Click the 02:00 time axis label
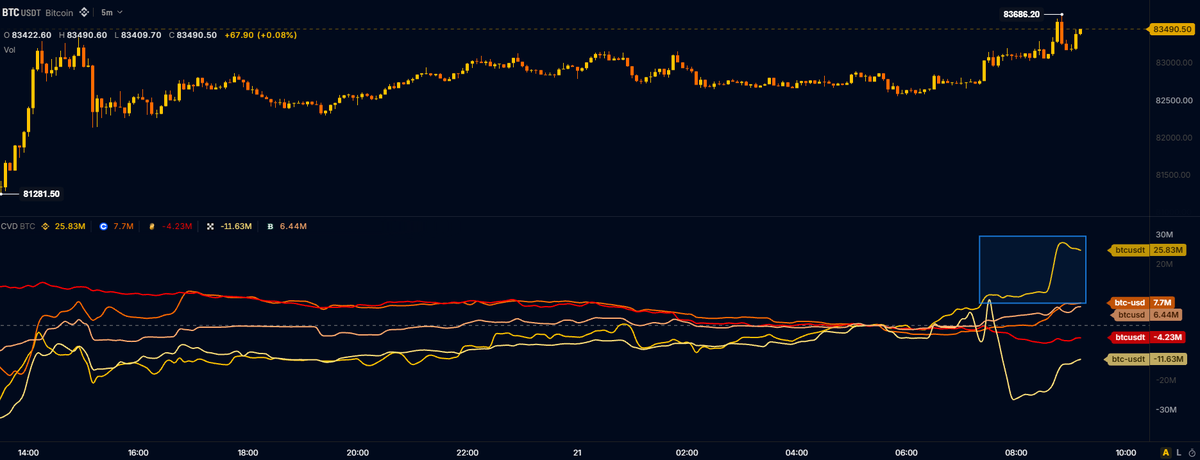The image size is (1200, 460). (x=687, y=453)
